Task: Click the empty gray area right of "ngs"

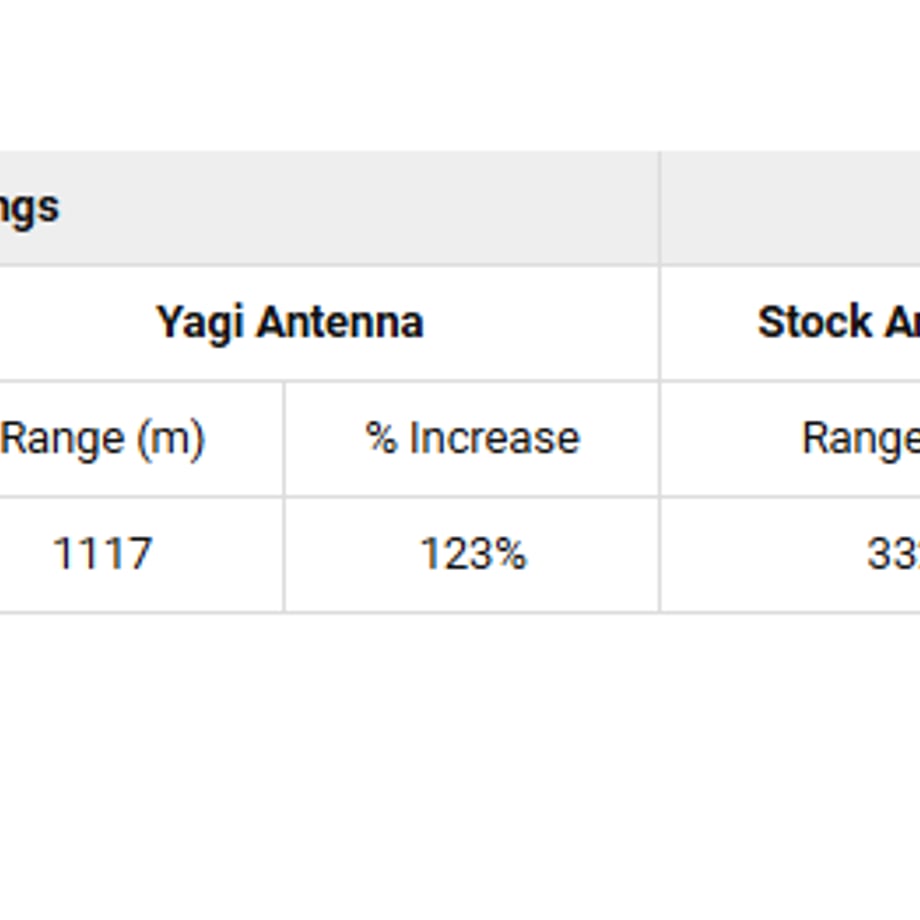Action: [358, 208]
